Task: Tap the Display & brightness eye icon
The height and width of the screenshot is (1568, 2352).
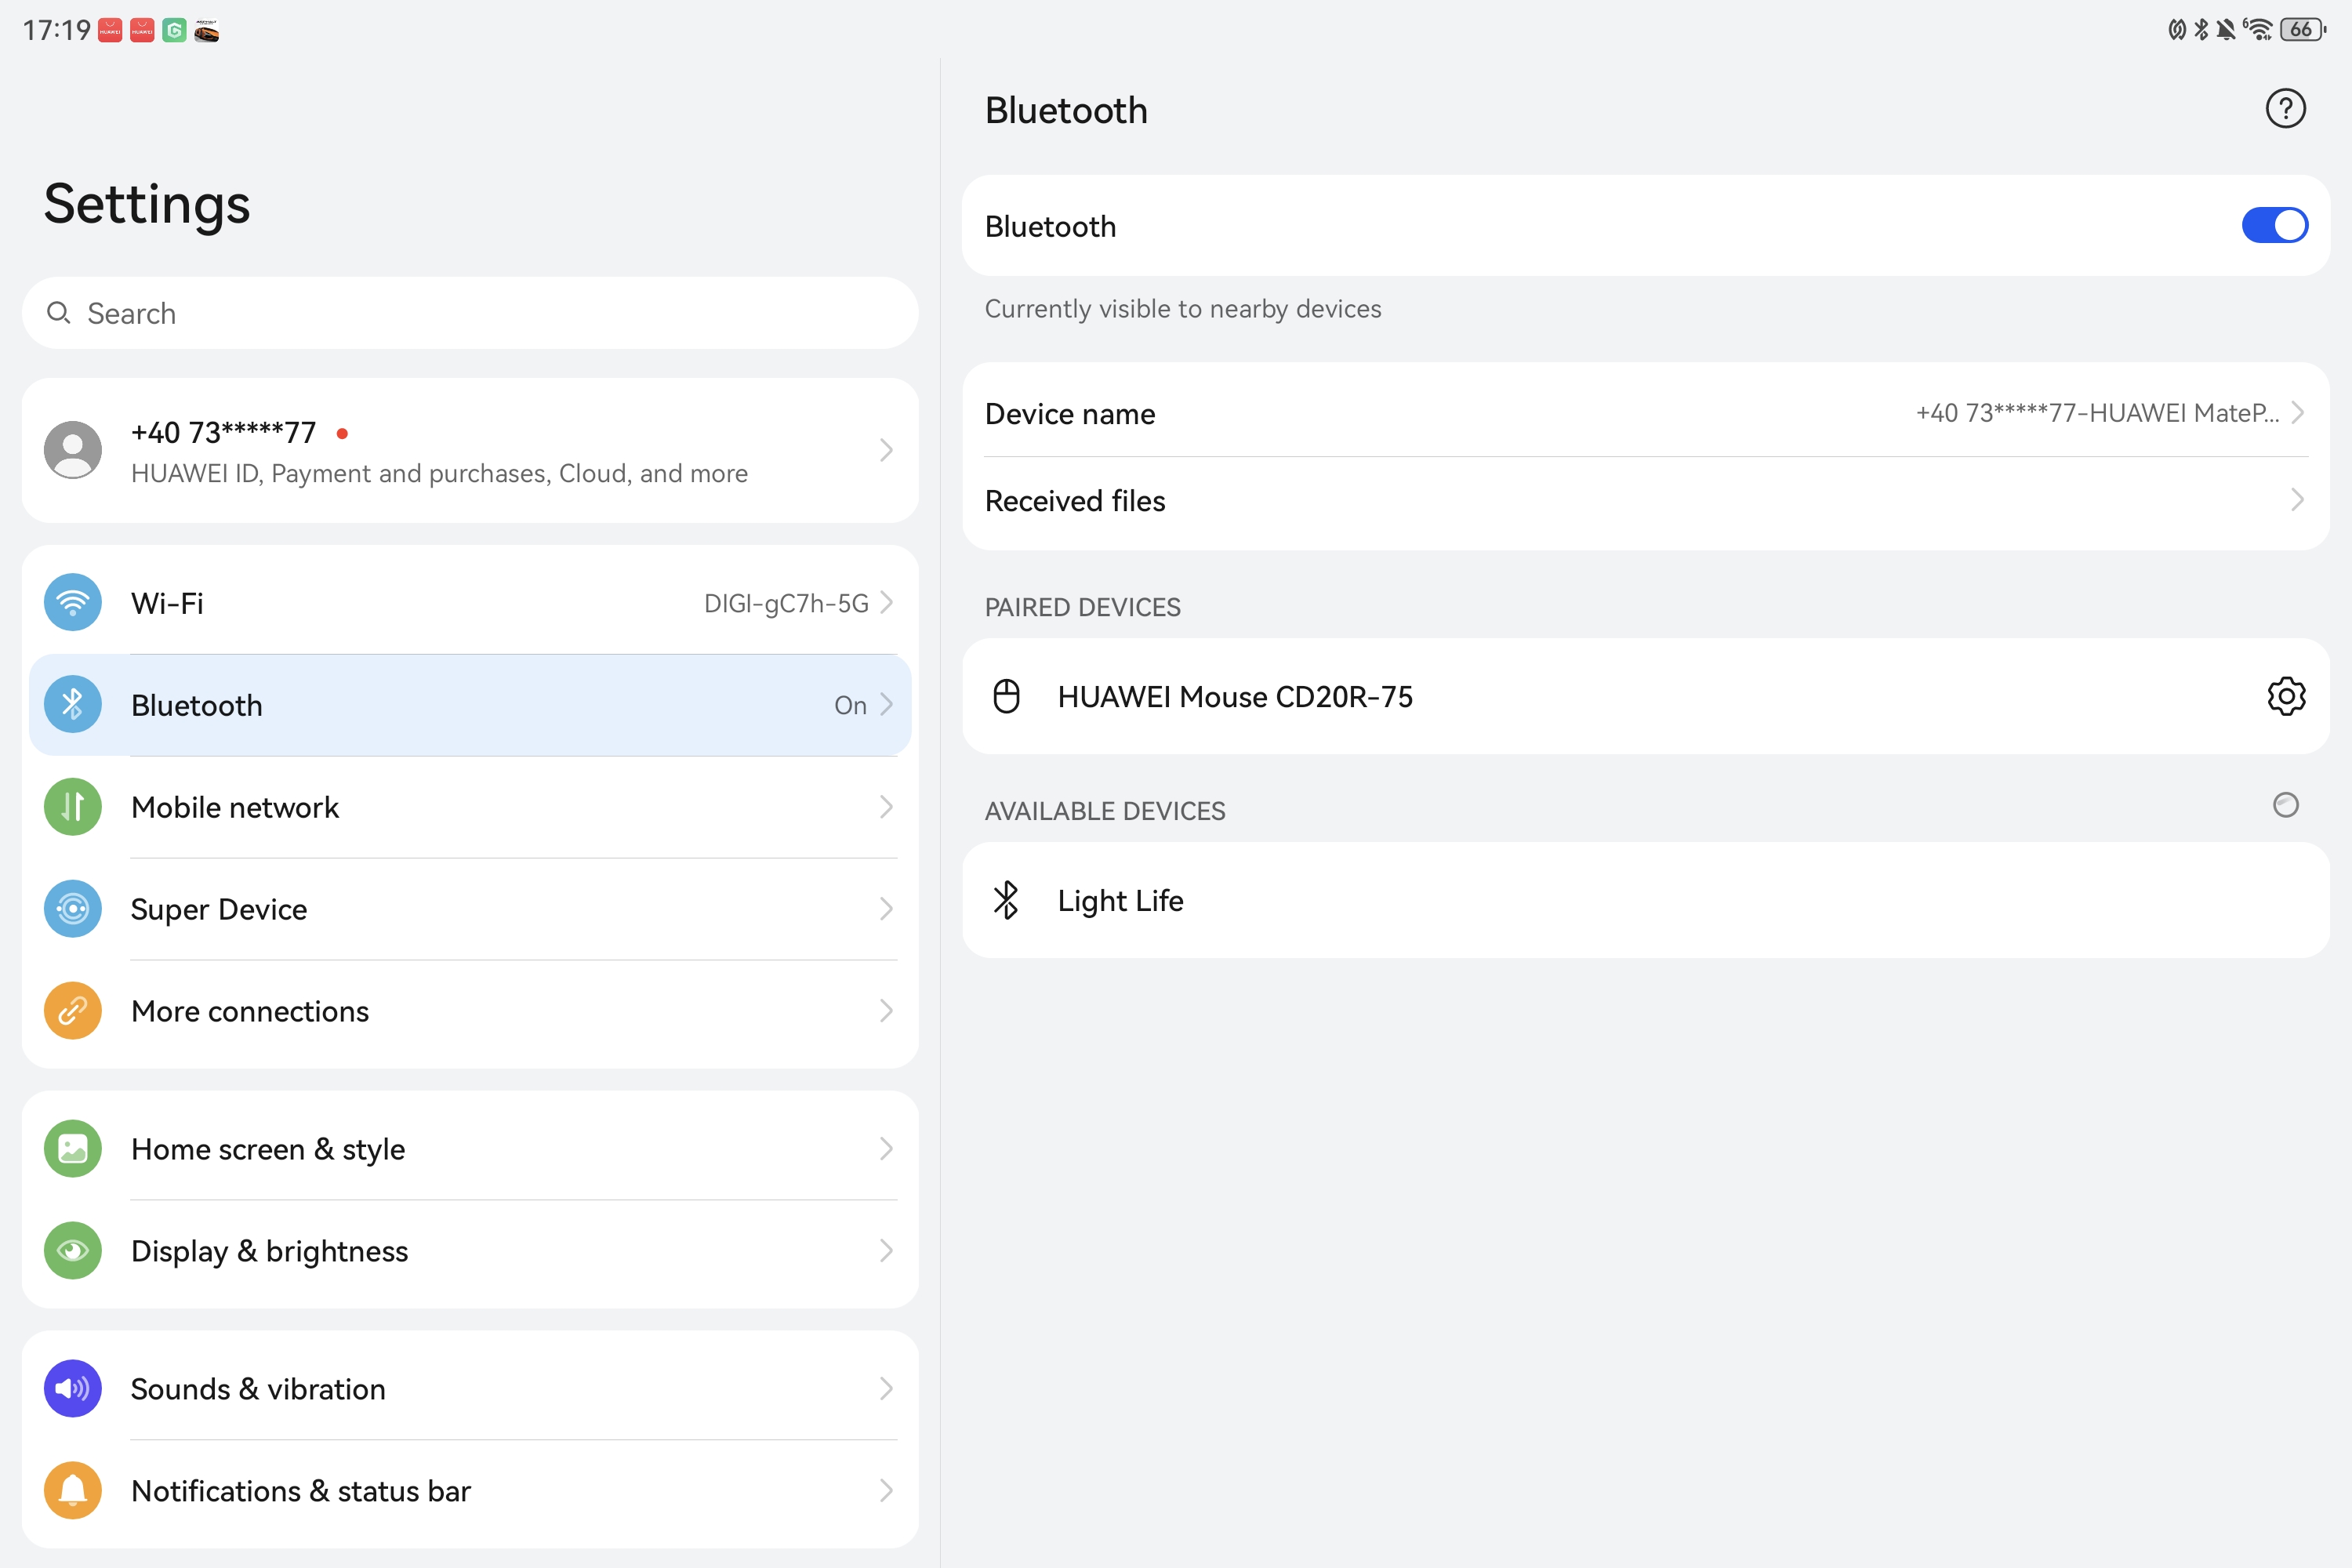Action: coord(72,1251)
